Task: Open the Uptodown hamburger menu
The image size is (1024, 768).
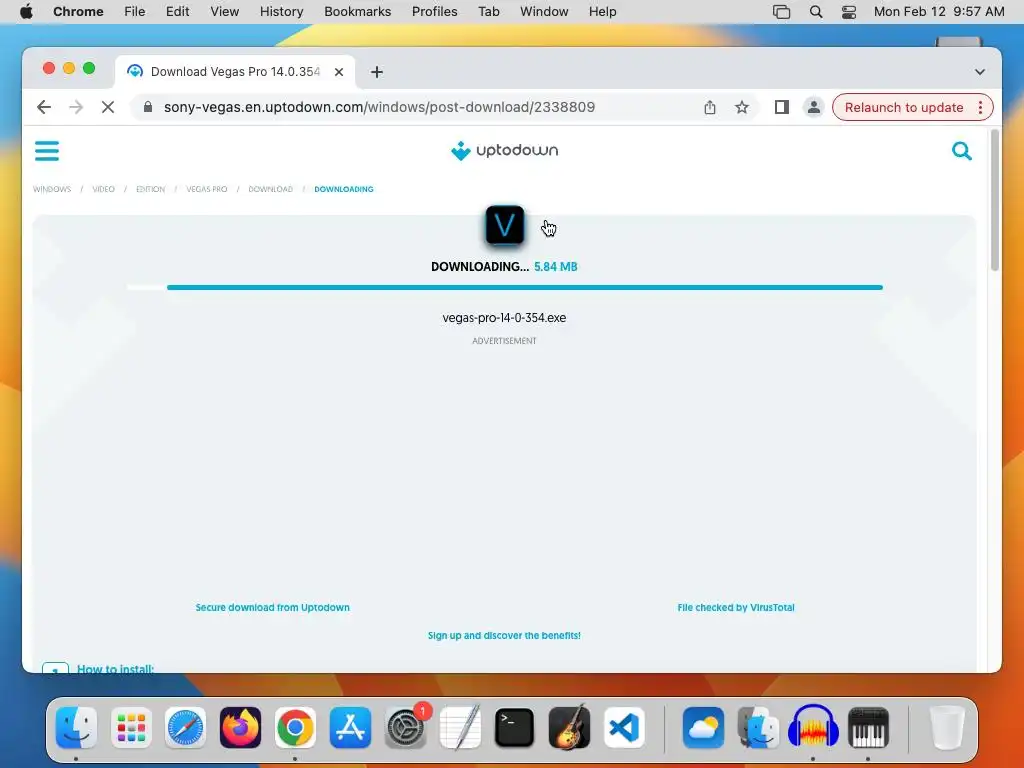Action: pyautogui.click(x=46, y=151)
